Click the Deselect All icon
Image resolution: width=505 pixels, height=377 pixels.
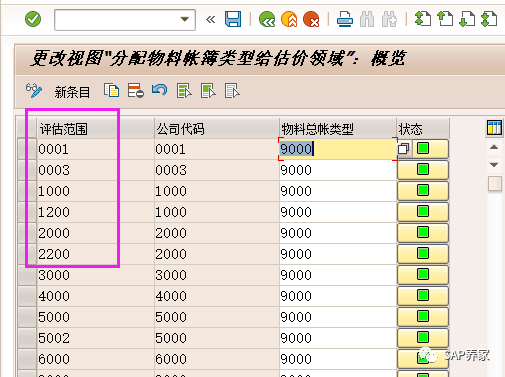click(x=232, y=91)
